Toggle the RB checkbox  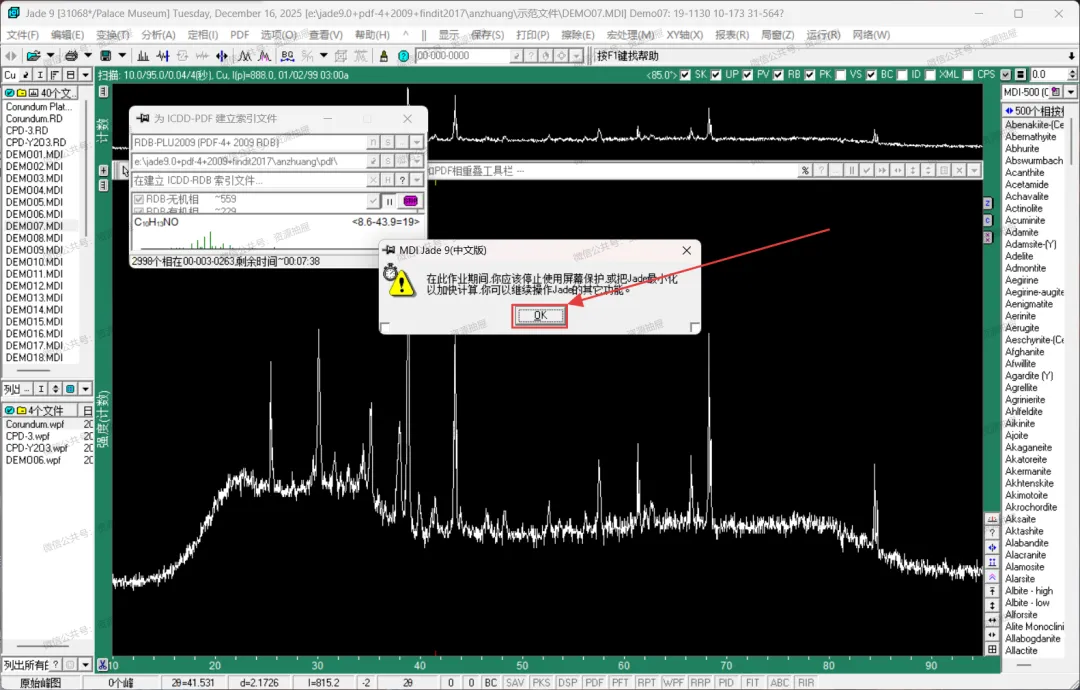[778, 74]
